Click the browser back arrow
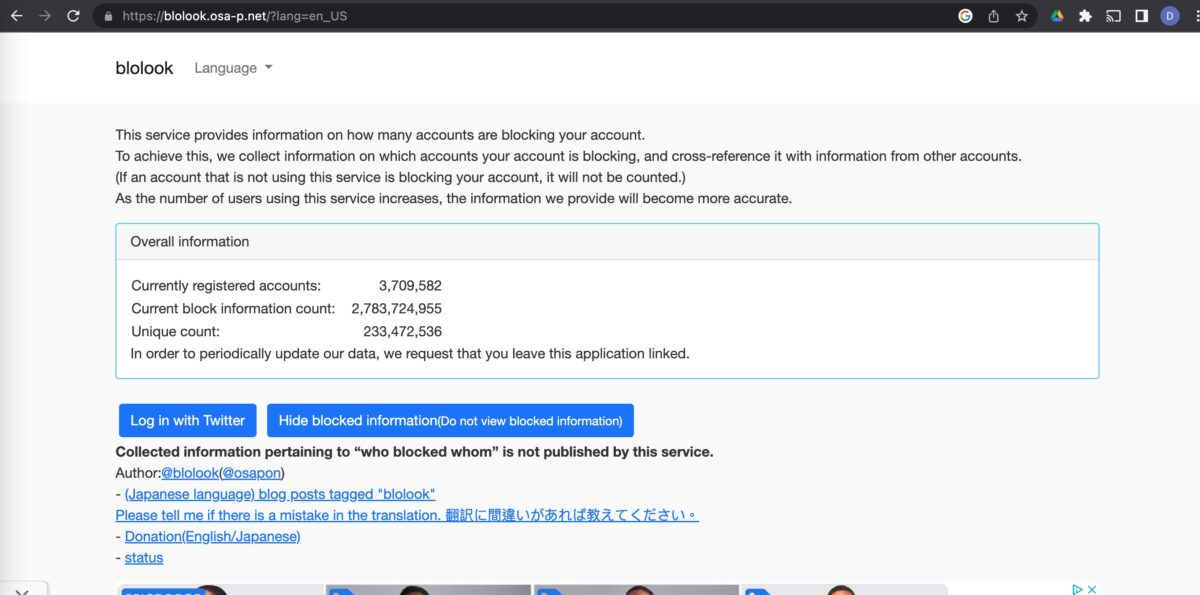 tap(16, 16)
